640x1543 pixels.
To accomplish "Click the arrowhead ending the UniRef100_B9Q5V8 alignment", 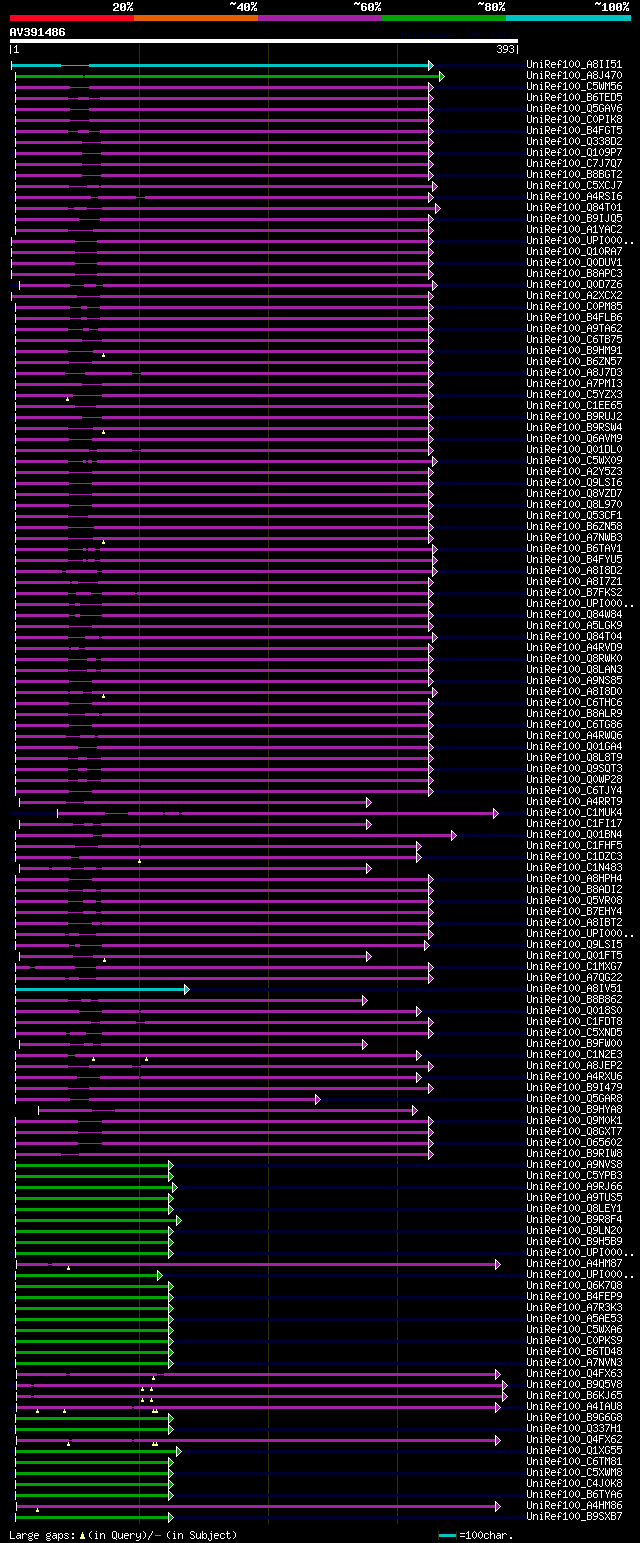I will click(504, 1385).
